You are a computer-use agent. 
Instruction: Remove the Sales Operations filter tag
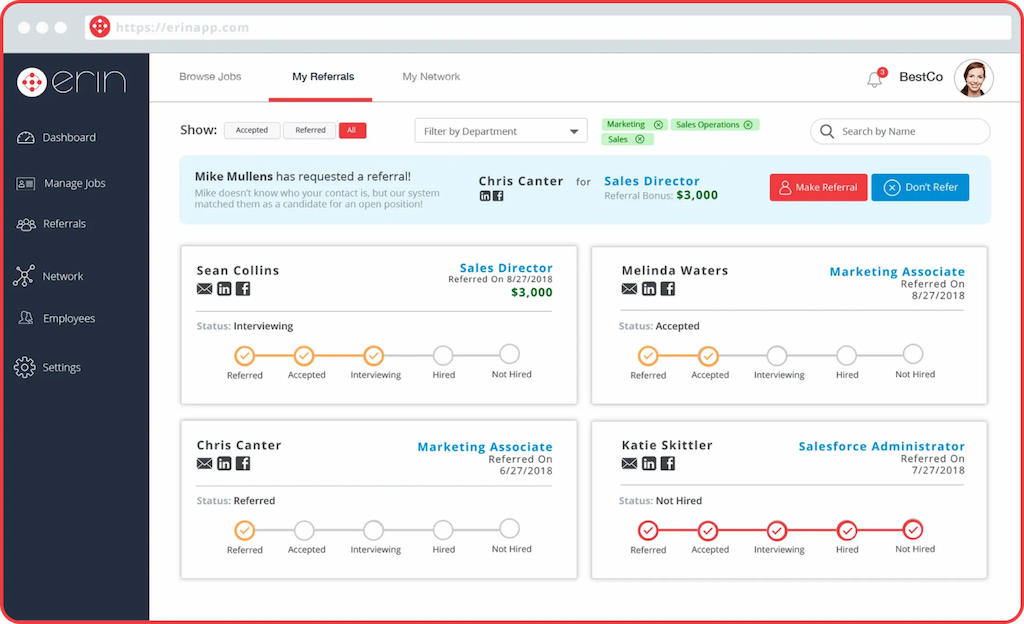749,125
